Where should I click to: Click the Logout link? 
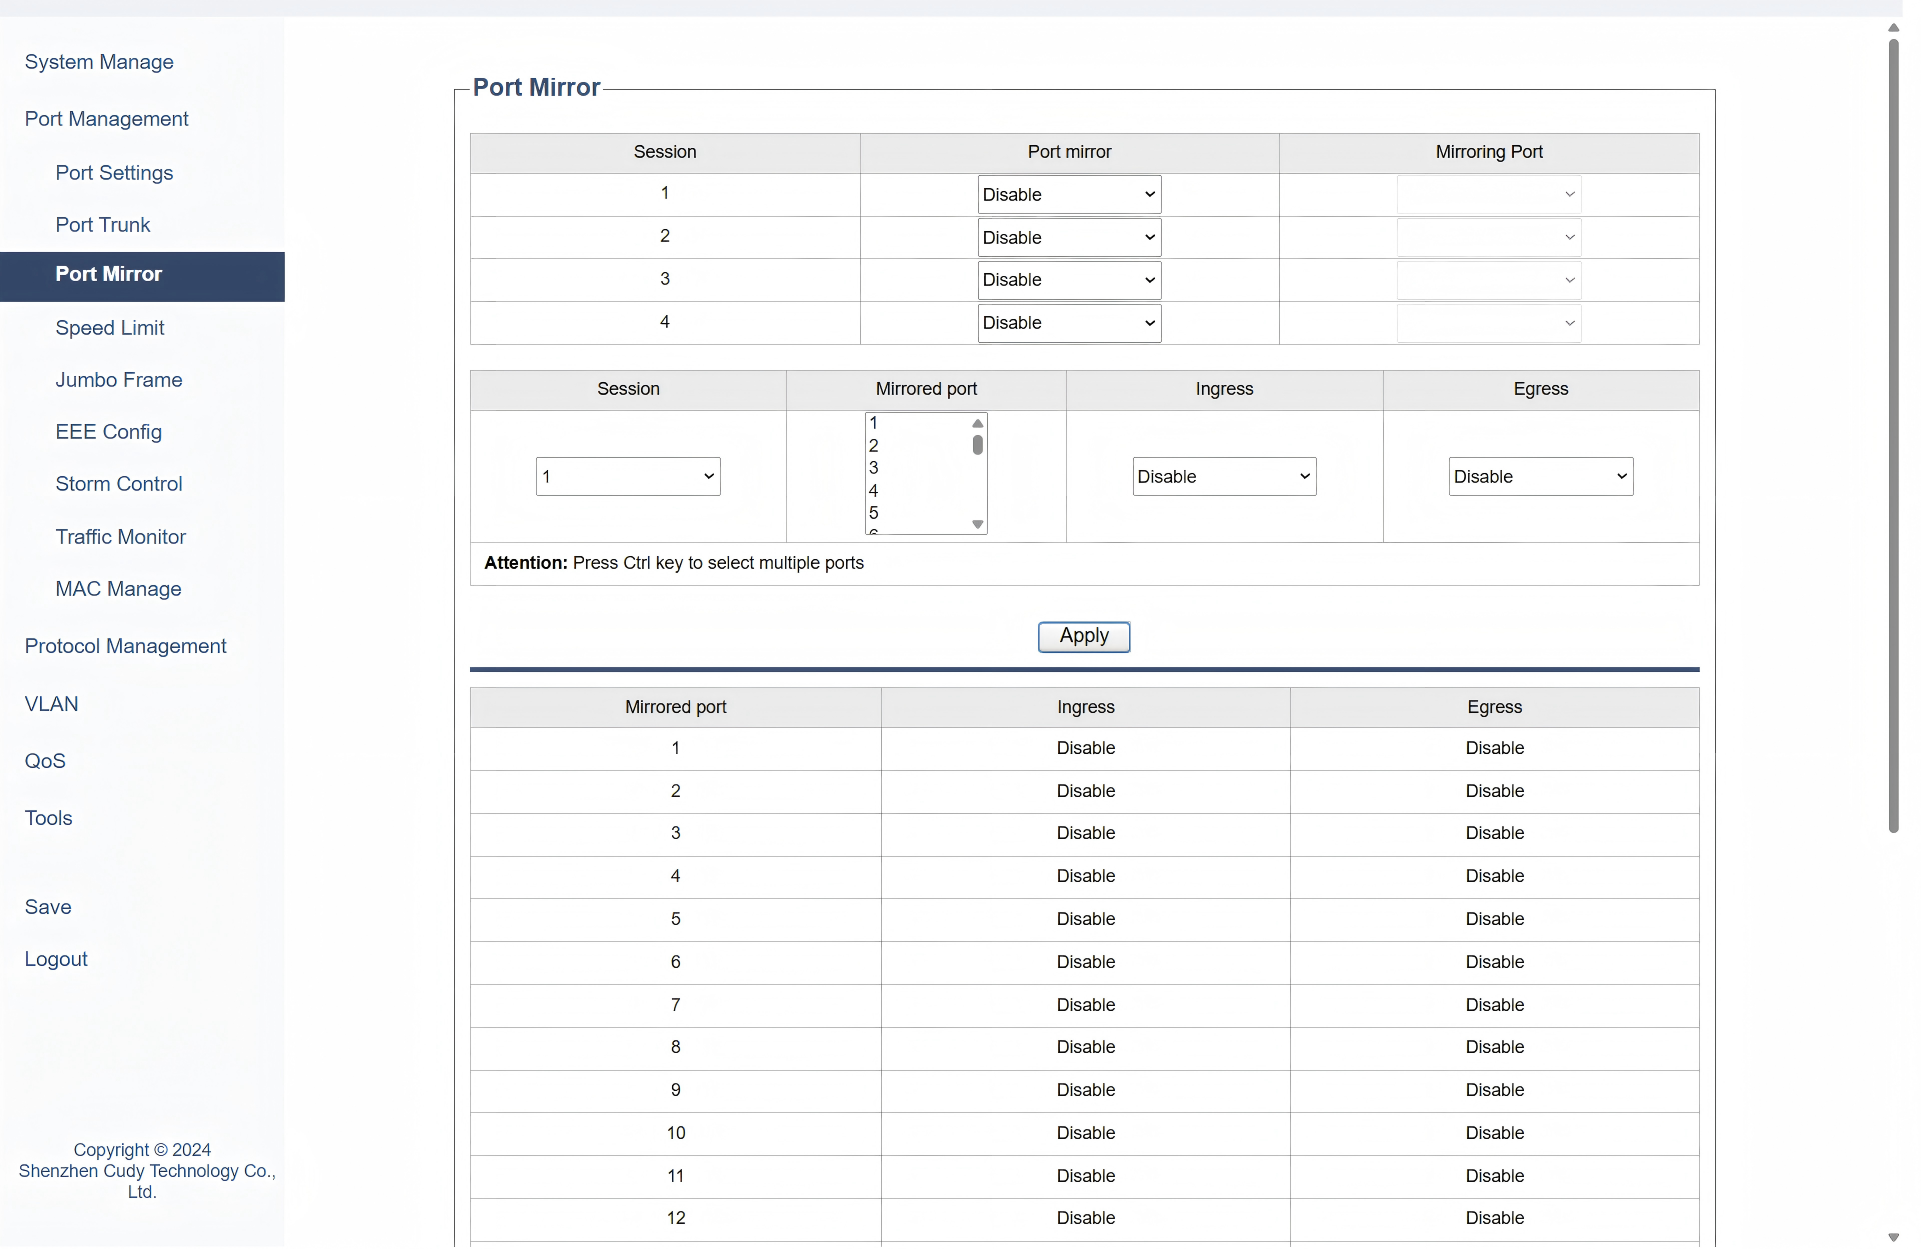tap(56, 959)
